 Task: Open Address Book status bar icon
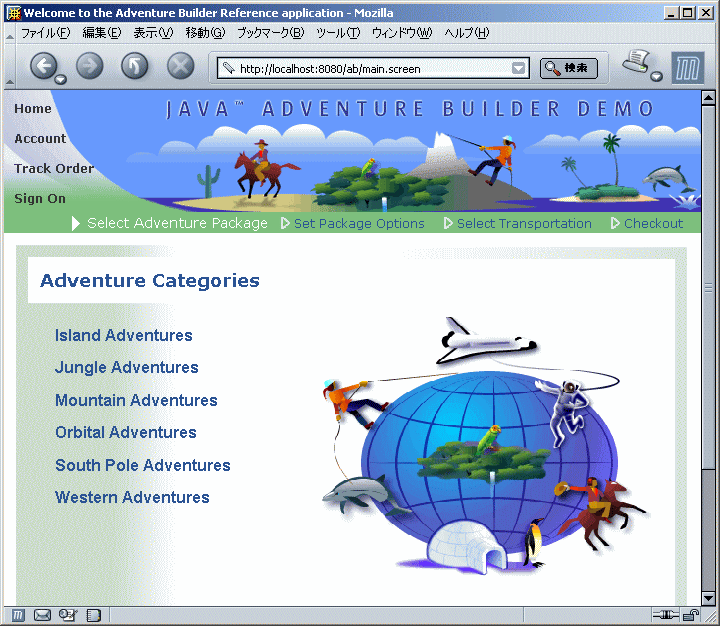coord(94,615)
